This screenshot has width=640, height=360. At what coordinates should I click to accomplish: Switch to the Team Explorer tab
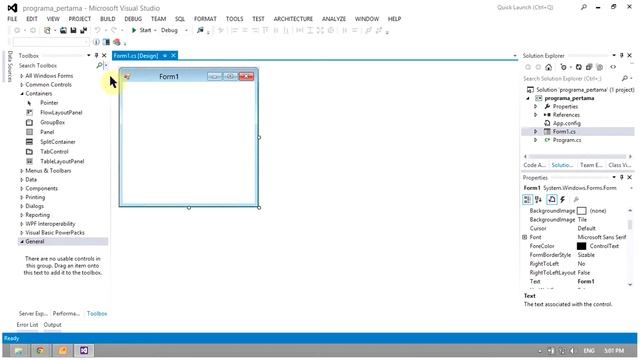(591, 165)
